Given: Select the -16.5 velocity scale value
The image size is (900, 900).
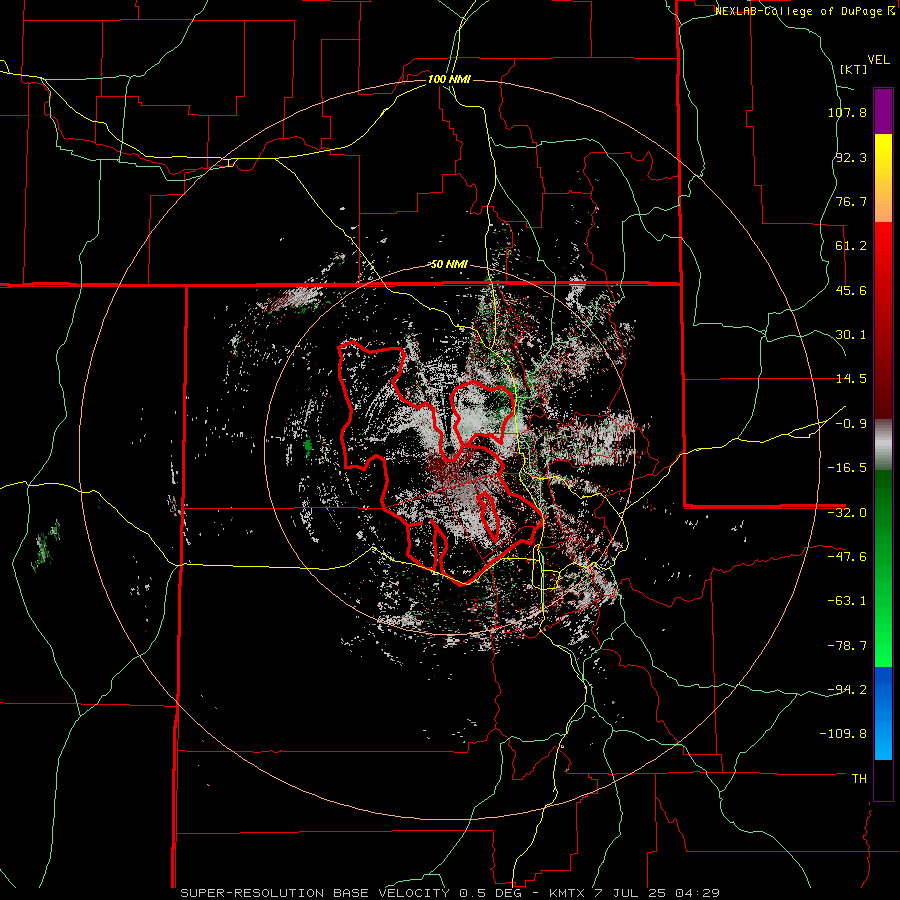Looking at the screenshot, I should click(x=847, y=468).
